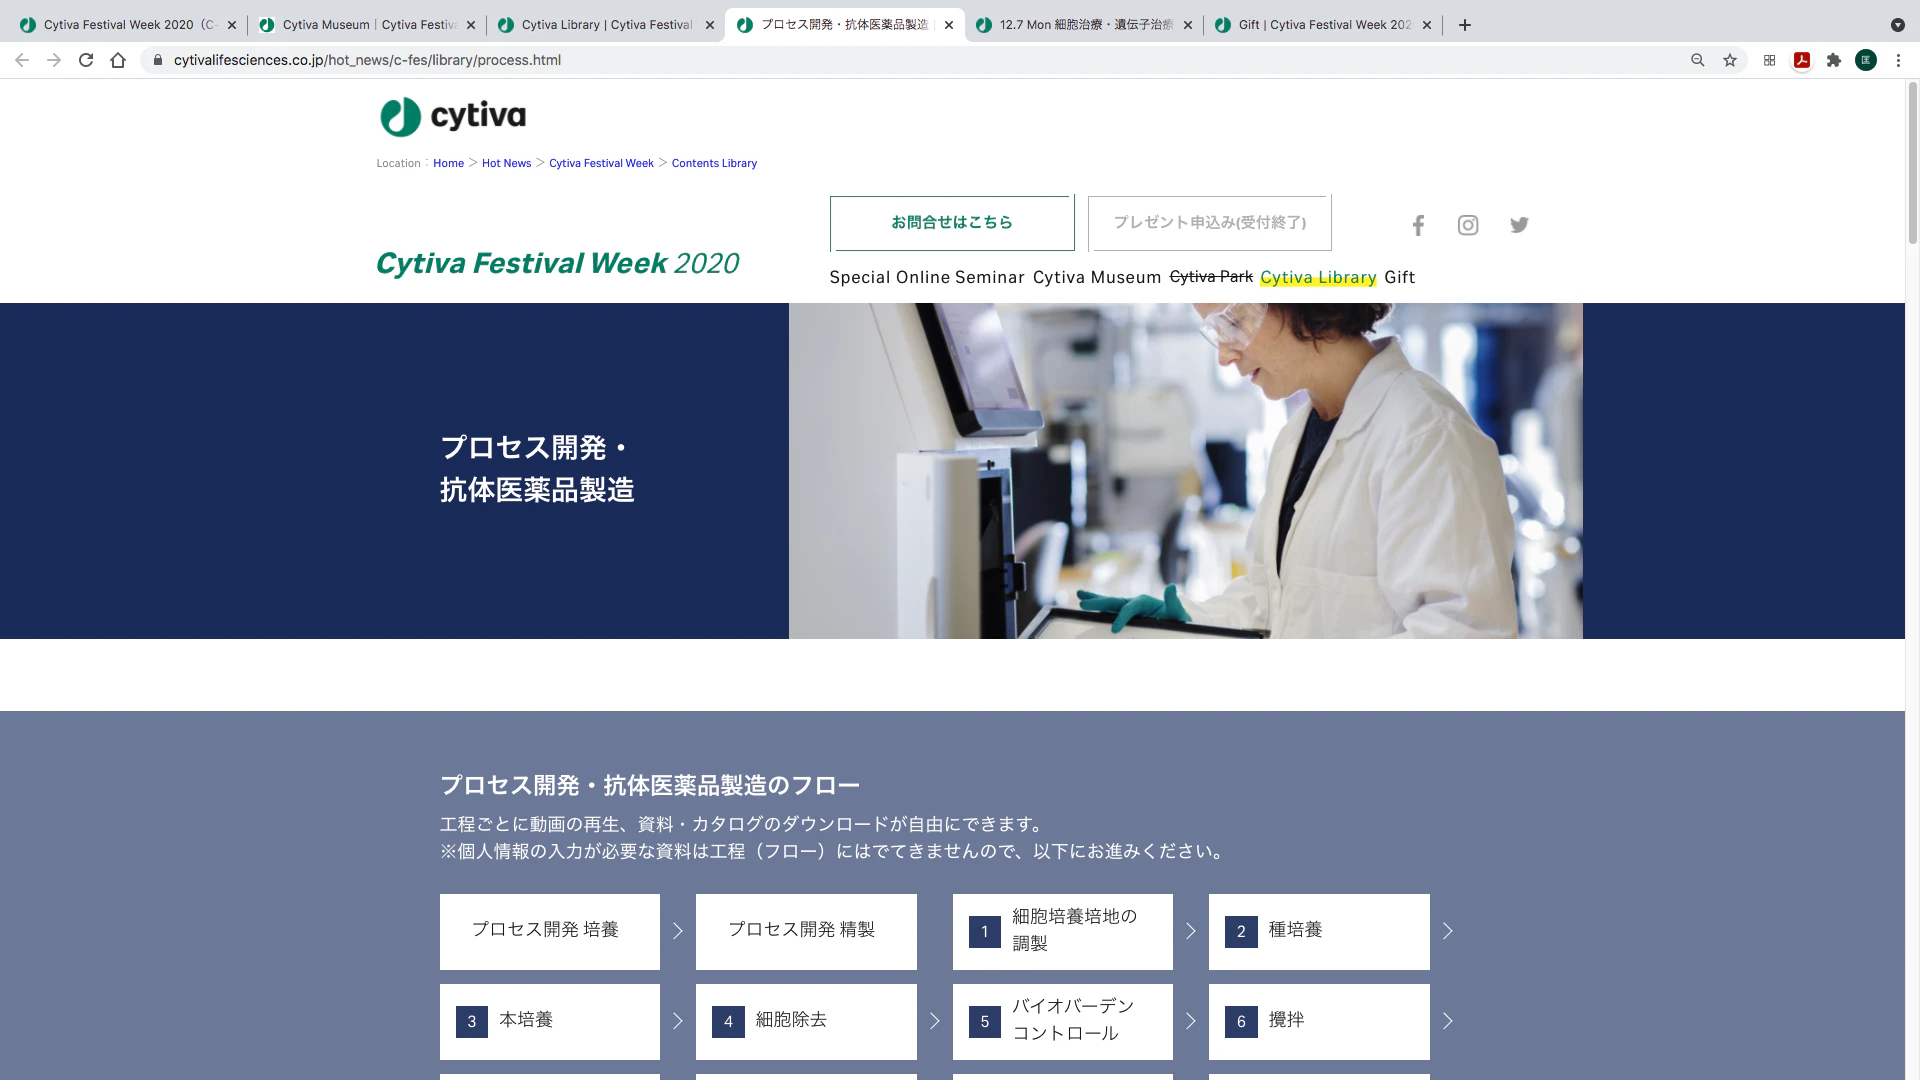
Task: Select the プロセス開発 培養 flow card
Action: tap(550, 931)
